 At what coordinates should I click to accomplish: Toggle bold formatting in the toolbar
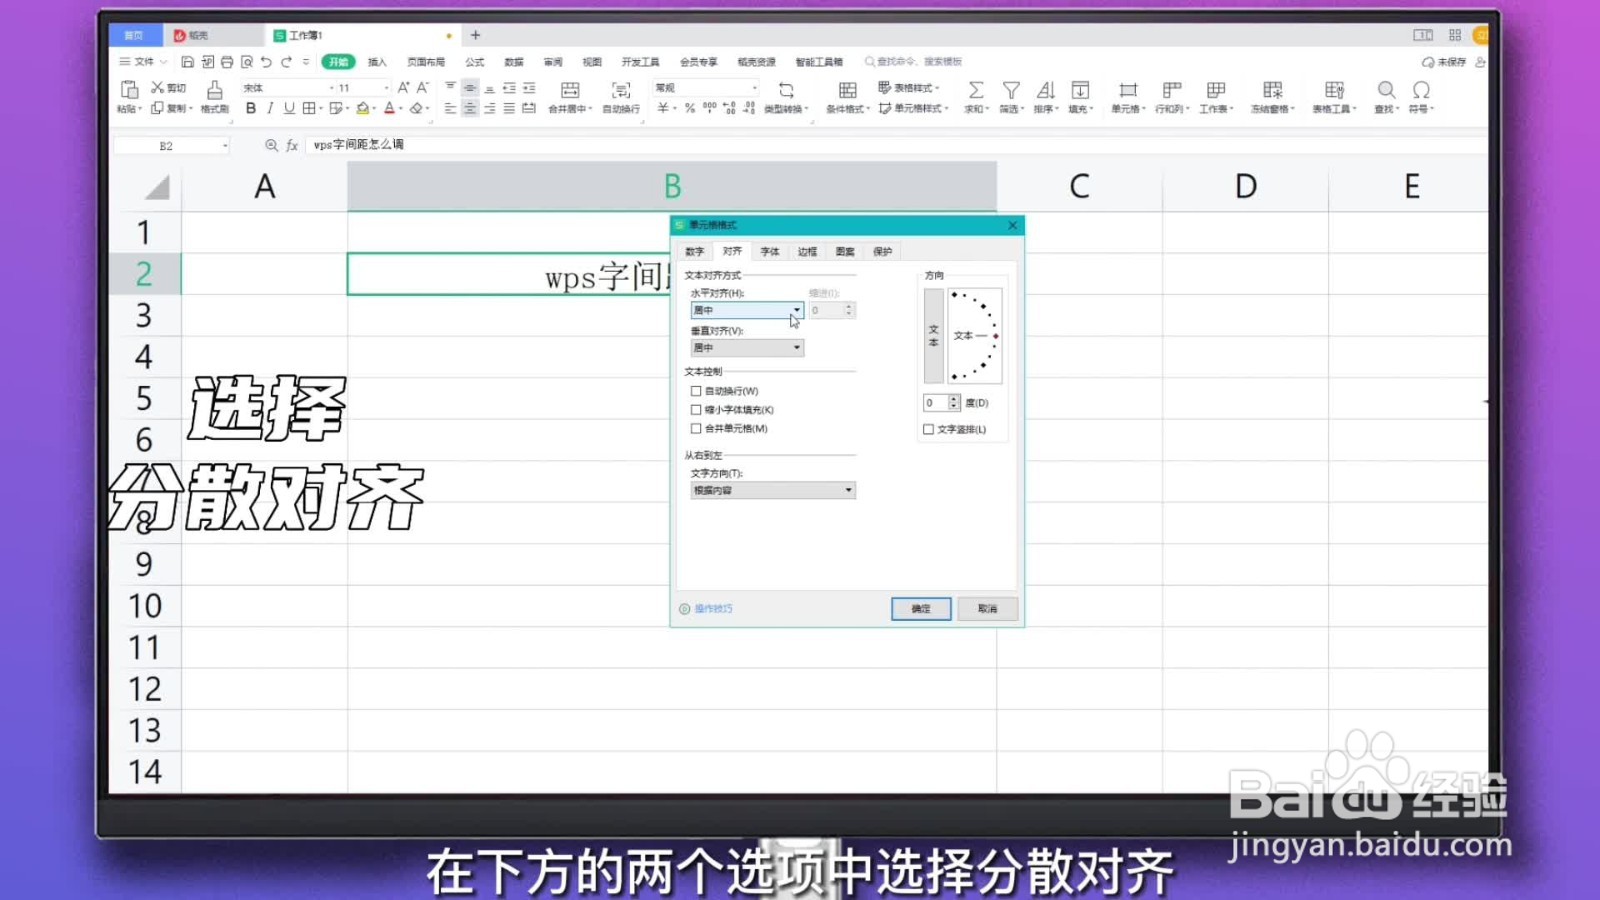click(249, 108)
